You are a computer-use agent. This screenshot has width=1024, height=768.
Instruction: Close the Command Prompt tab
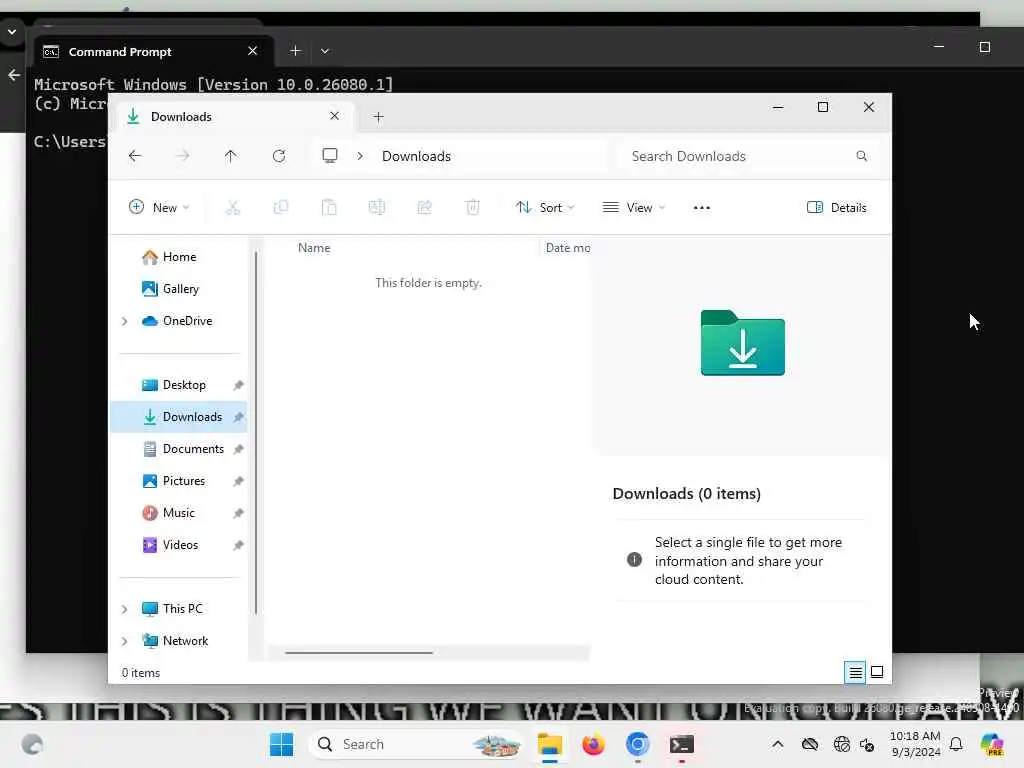(253, 51)
